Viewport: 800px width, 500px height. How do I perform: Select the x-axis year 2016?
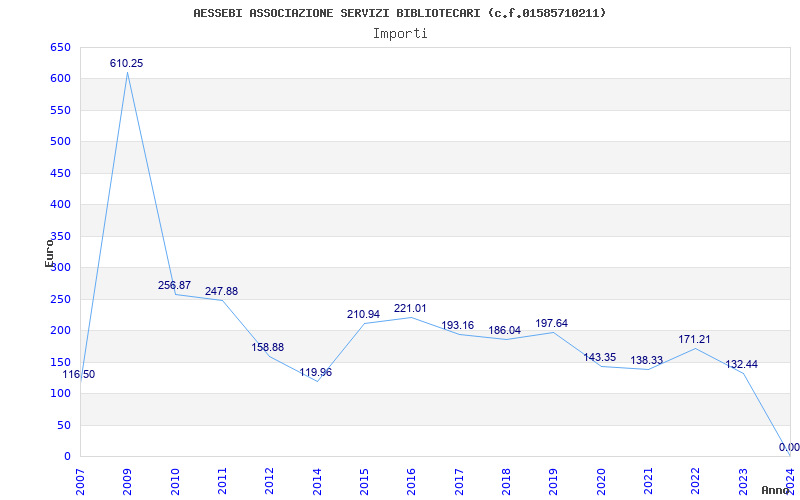click(411, 482)
